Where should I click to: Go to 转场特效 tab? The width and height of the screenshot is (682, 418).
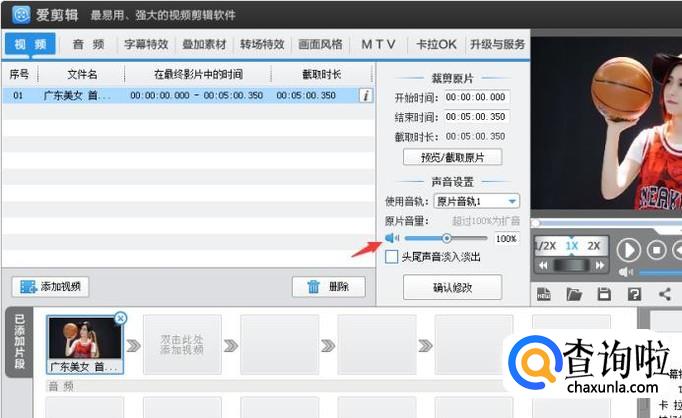[262, 44]
